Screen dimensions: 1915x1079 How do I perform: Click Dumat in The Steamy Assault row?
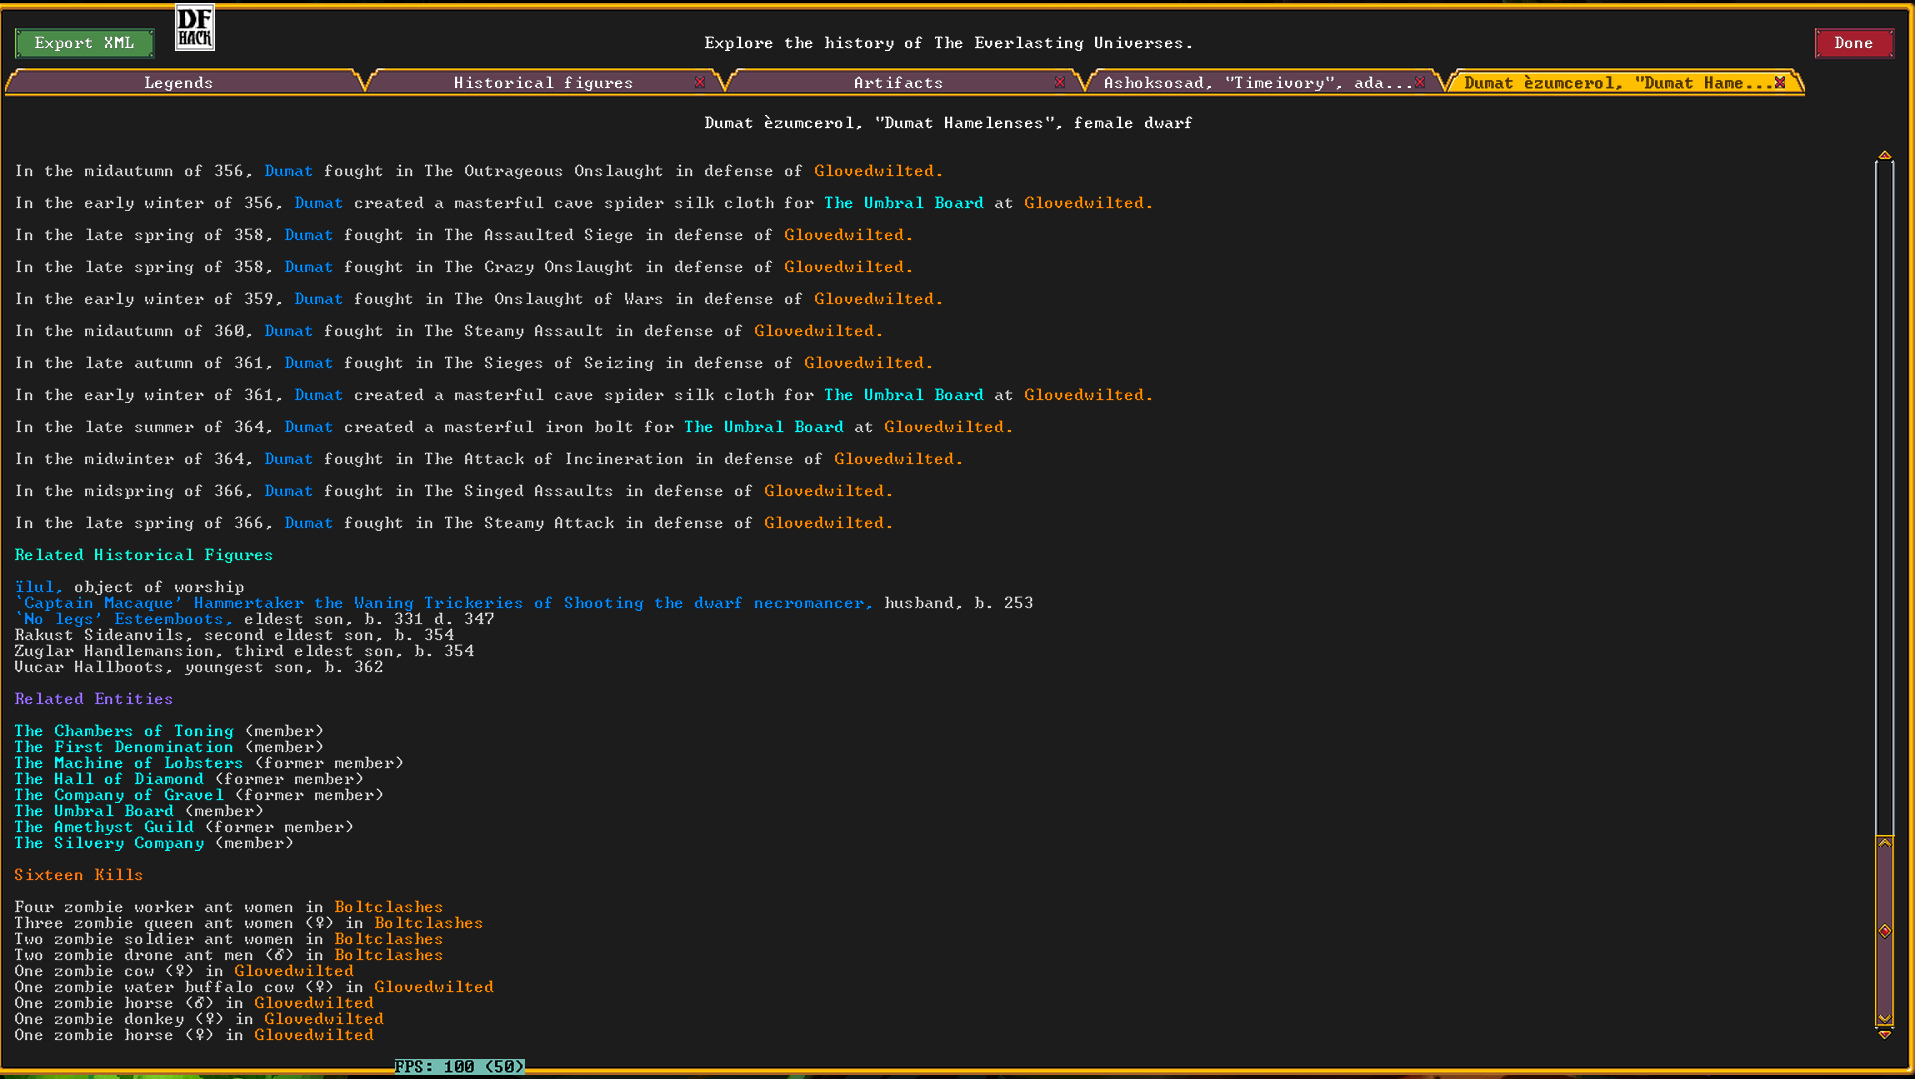289,331
